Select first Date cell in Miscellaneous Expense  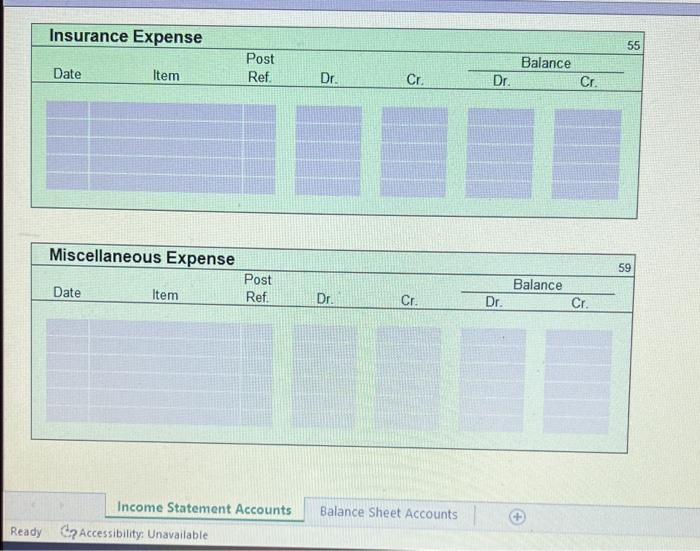67,328
